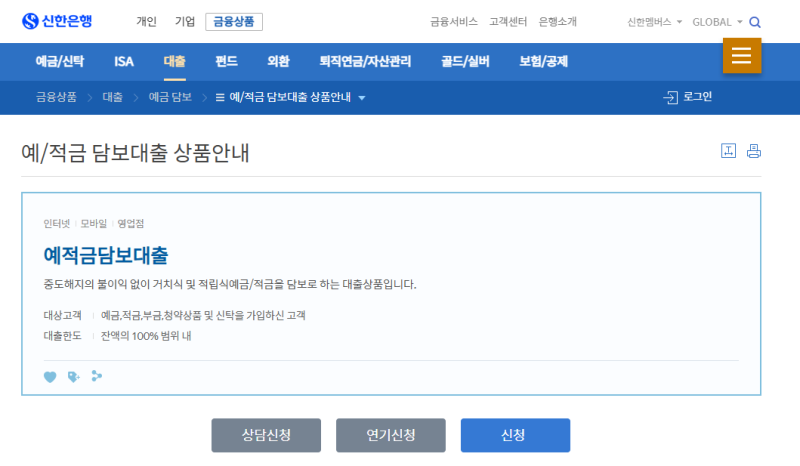Viewport: 800px width, 466px height.
Task: Open the 퇴직연금/자산관리 menu
Action: [x=365, y=62]
